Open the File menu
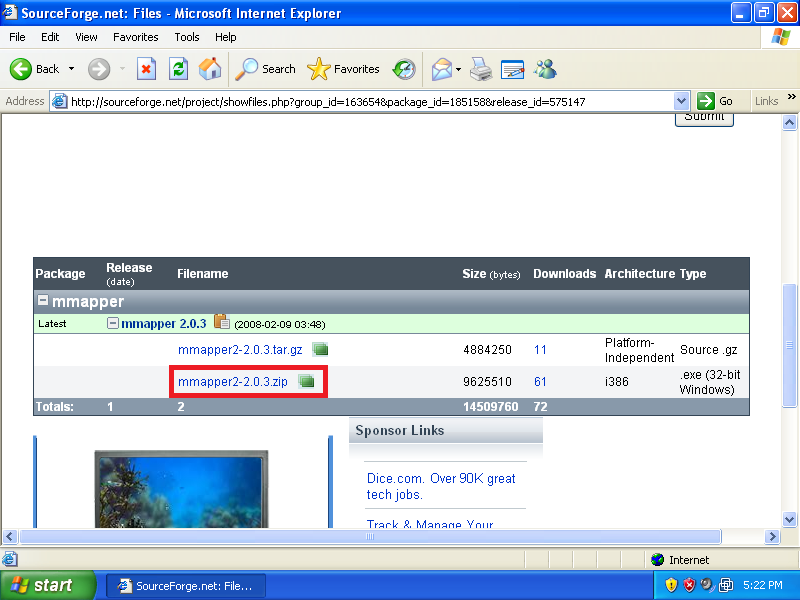The height and width of the screenshot is (600, 800). coord(17,37)
